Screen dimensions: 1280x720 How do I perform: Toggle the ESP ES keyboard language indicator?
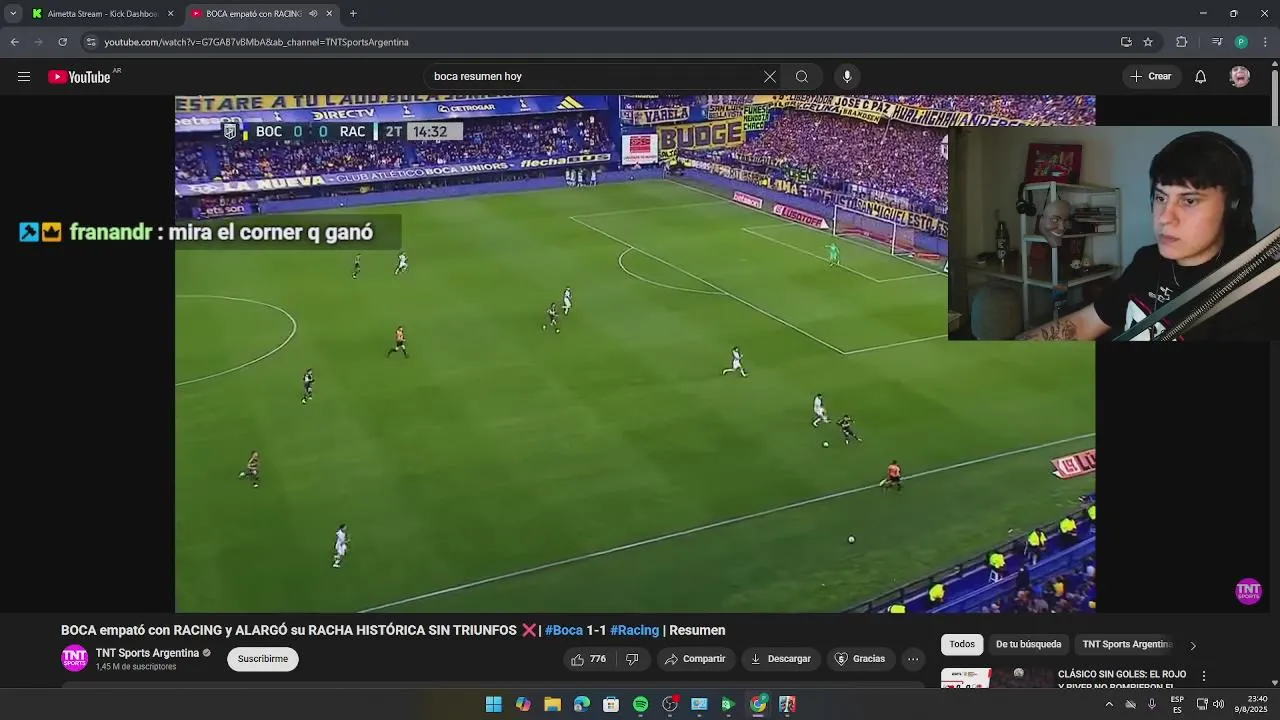pyautogui.click(x=1177, y=704)
